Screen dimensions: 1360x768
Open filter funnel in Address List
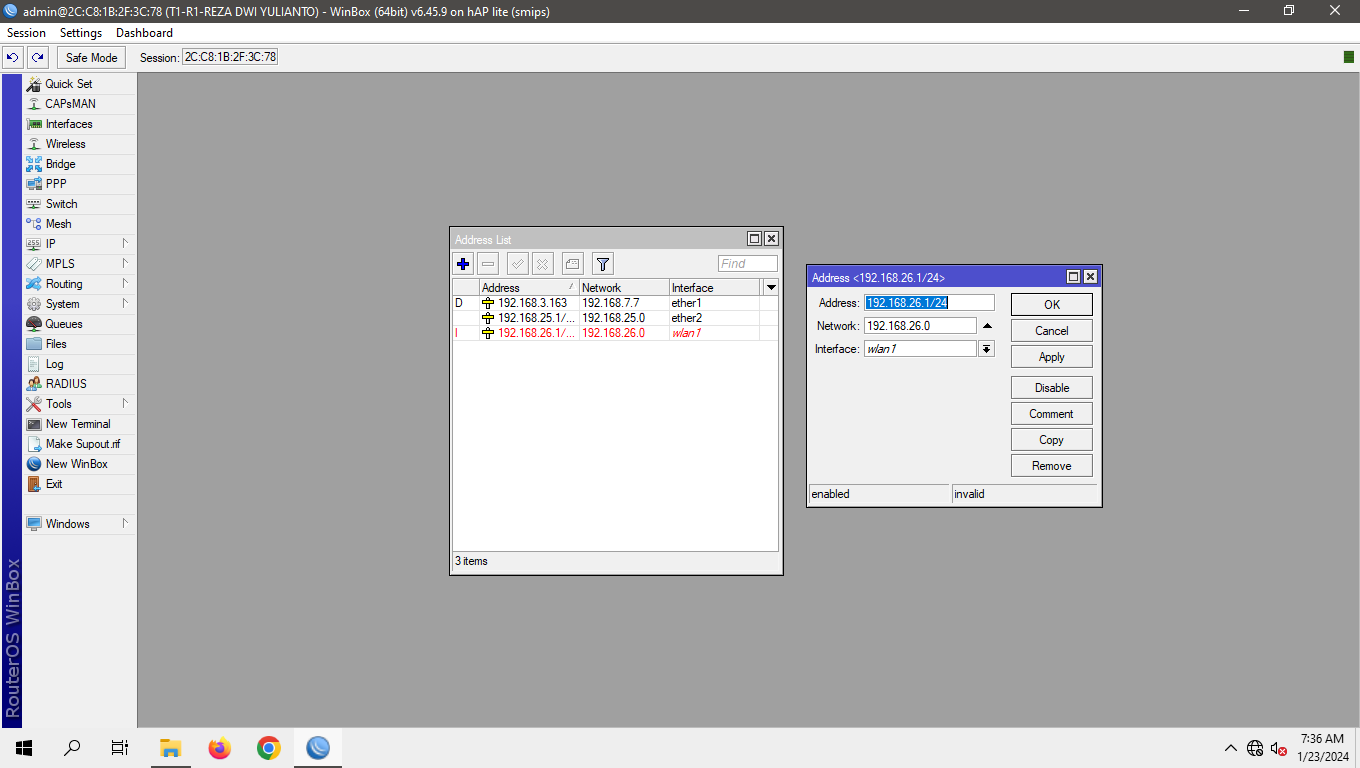pyautogui.click(x=603, y=264)
